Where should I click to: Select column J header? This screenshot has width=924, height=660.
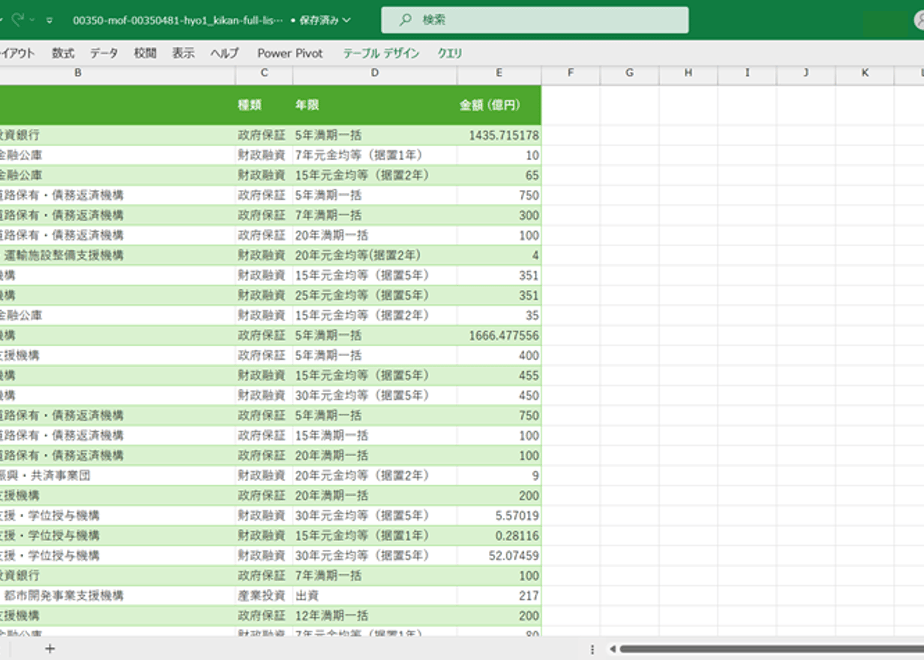tap(806, 72)
